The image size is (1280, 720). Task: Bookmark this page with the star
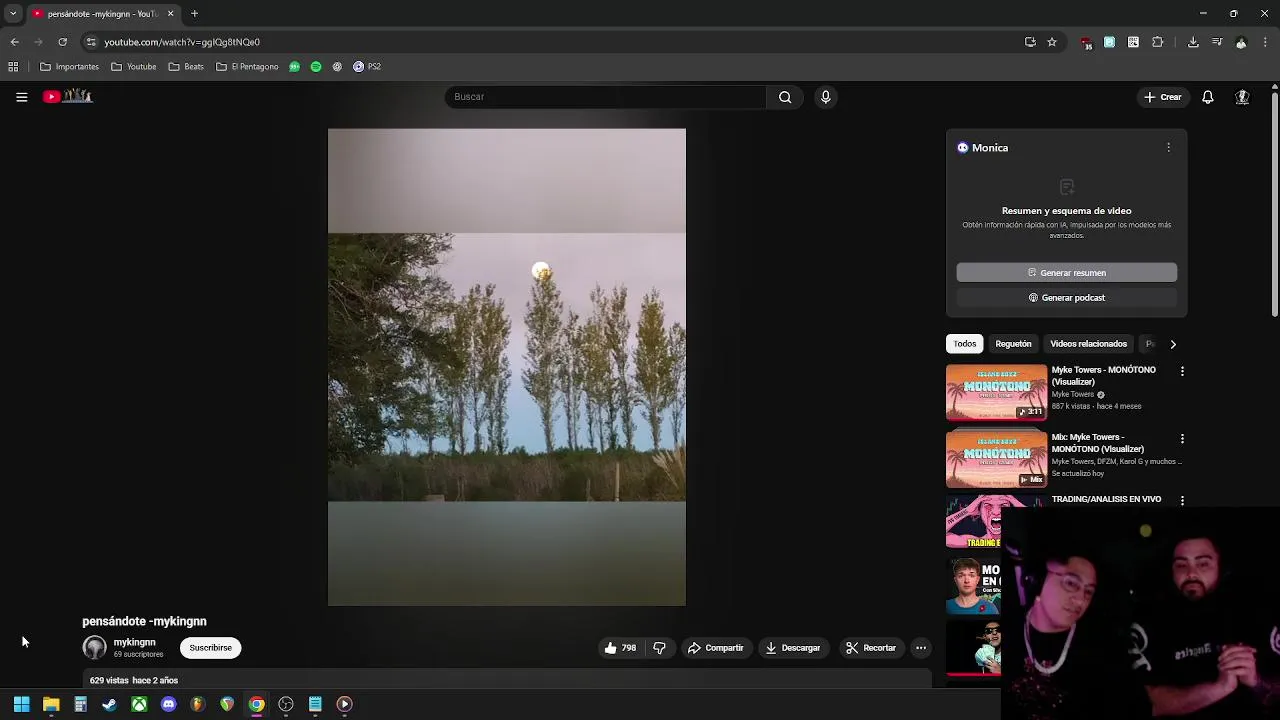pyautogui.click(x=1052, y=42)
